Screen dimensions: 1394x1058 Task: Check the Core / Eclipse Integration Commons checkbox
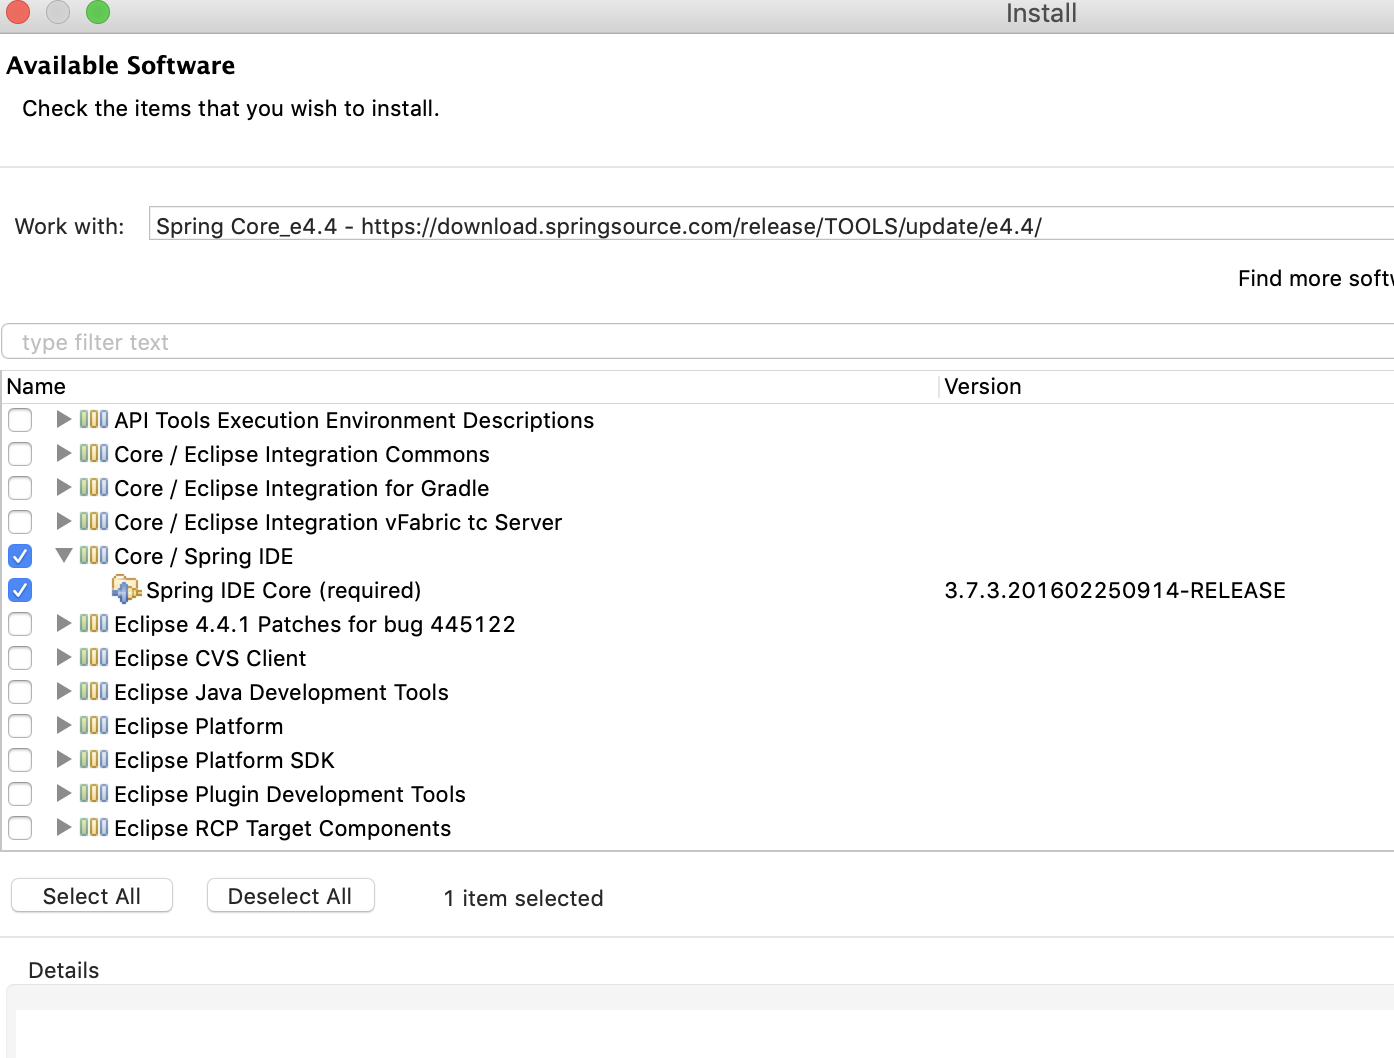coord(20,454)
